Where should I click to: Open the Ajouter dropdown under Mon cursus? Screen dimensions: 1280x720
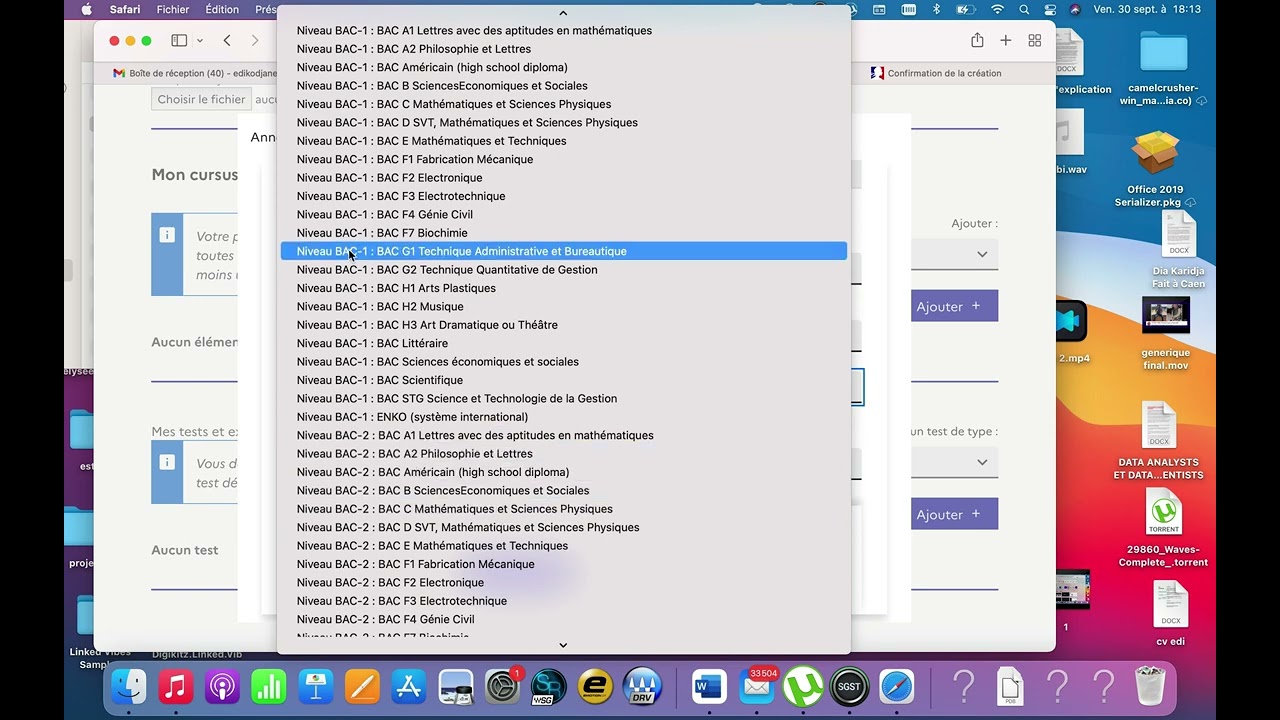[955, 254]
